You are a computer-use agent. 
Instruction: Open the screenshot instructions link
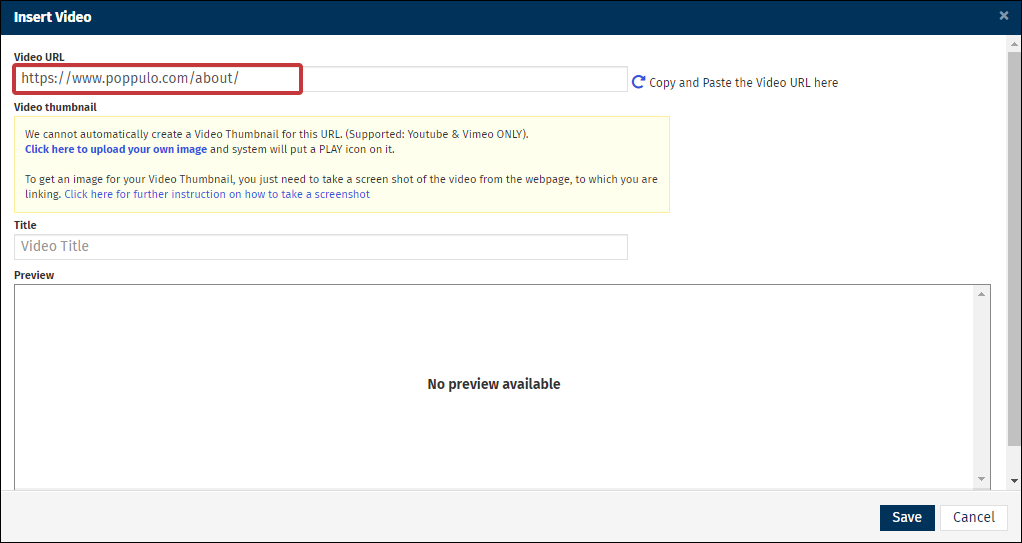coord(217,195)
